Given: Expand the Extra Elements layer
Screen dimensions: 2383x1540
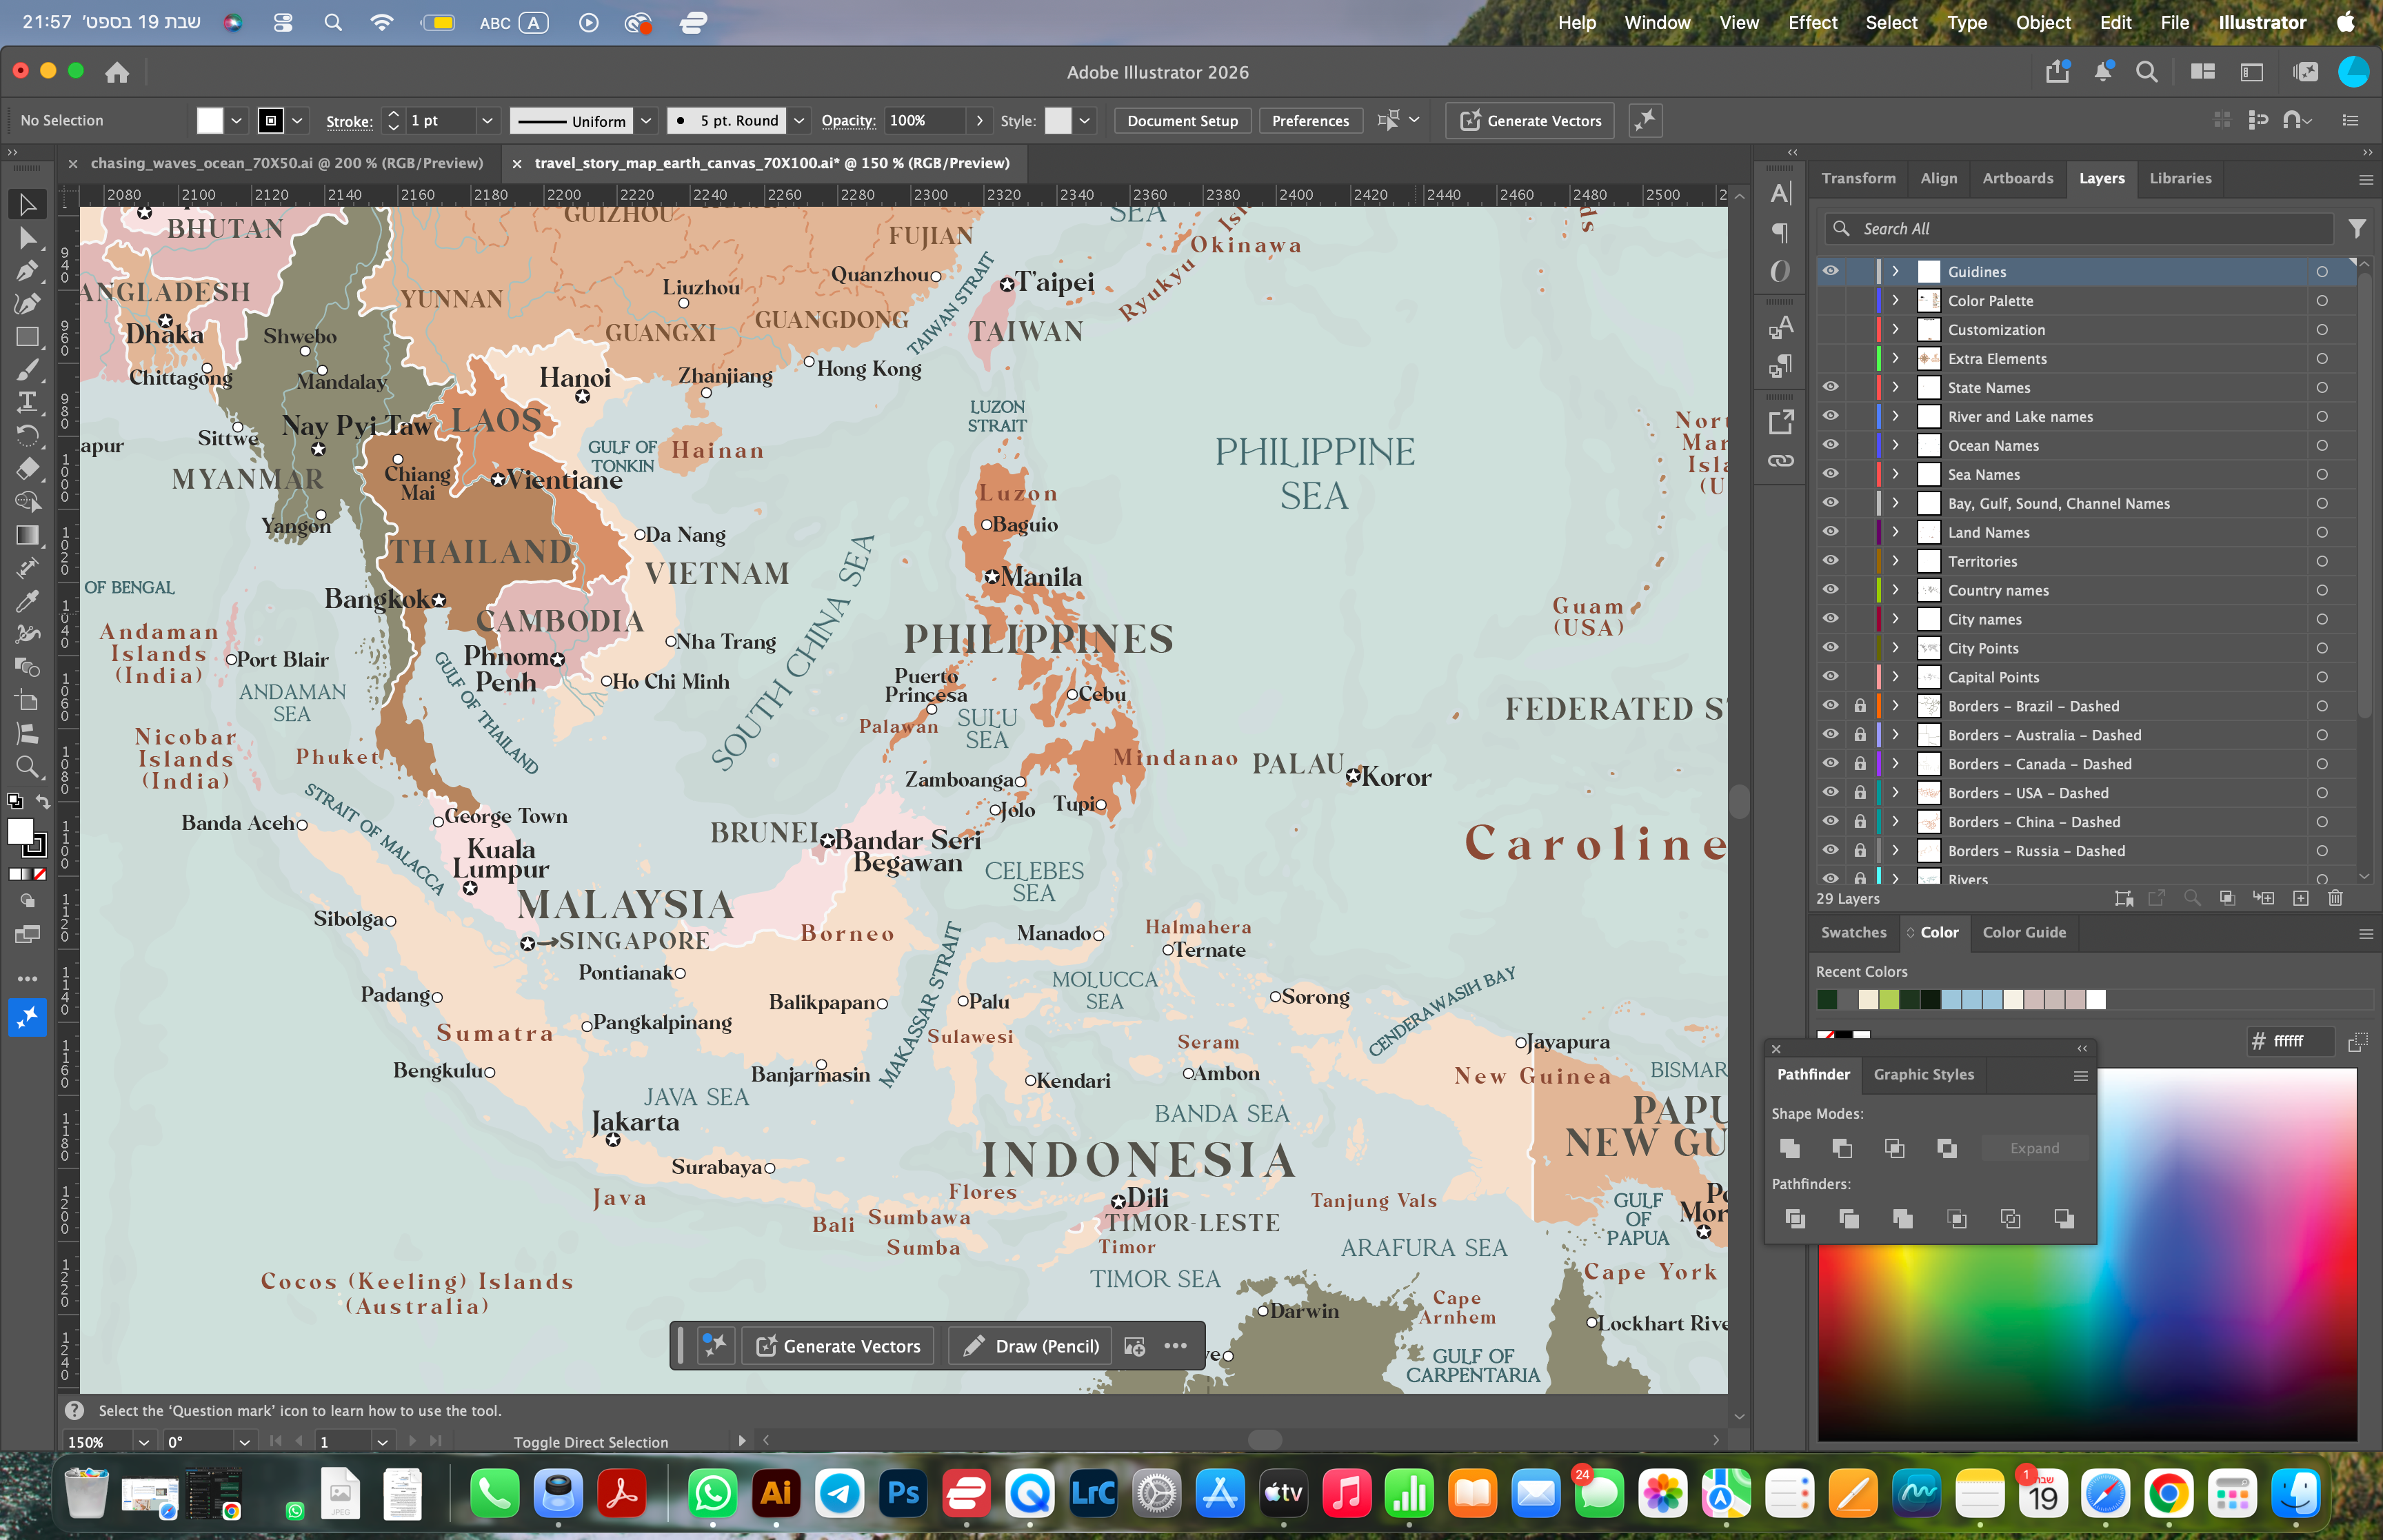Looking at the screenshot, I should pyautogui.click(x=1895, y=358).
